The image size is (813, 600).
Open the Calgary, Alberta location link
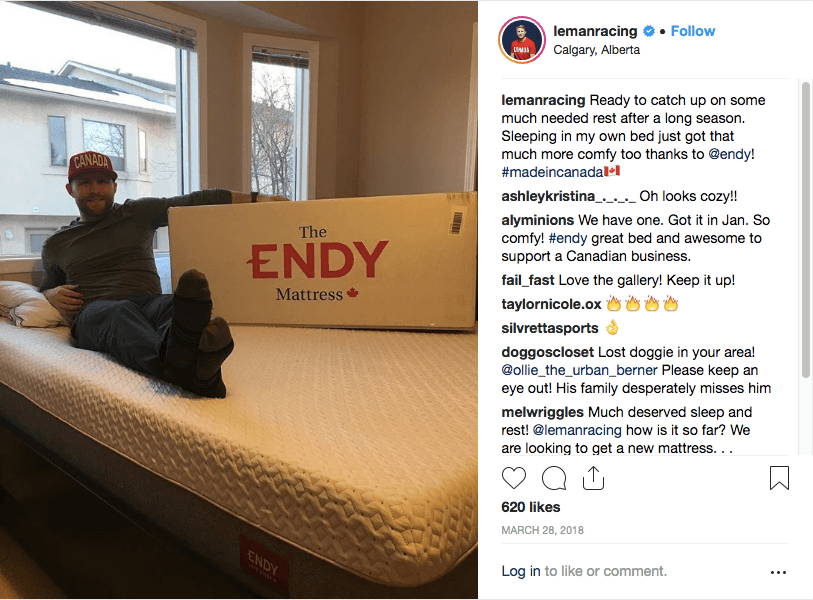596,50
